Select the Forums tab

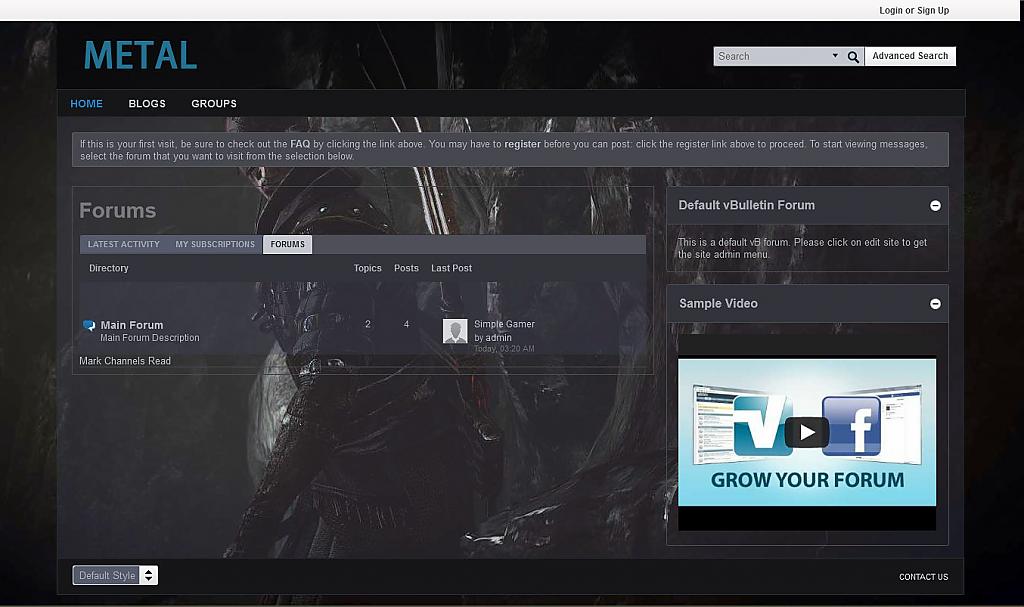point(287,244)
